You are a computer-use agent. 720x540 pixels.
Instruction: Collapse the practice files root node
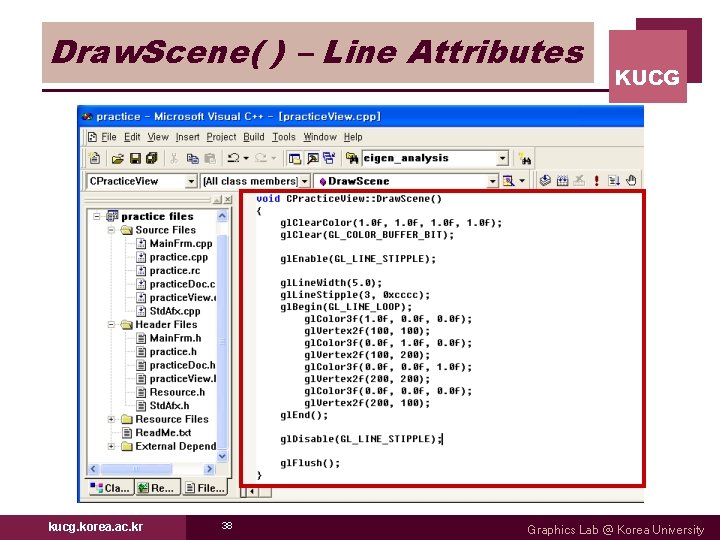pos(97,216)
